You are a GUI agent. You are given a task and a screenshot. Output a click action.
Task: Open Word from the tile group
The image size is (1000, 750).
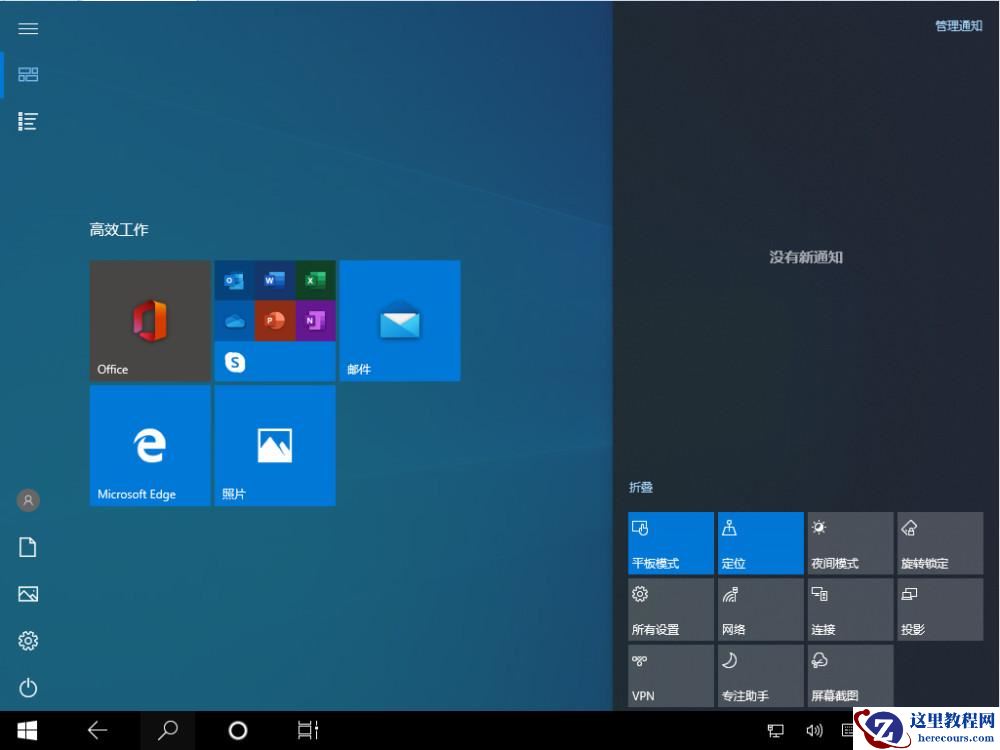pyautogui.click(x=274, y=280)
